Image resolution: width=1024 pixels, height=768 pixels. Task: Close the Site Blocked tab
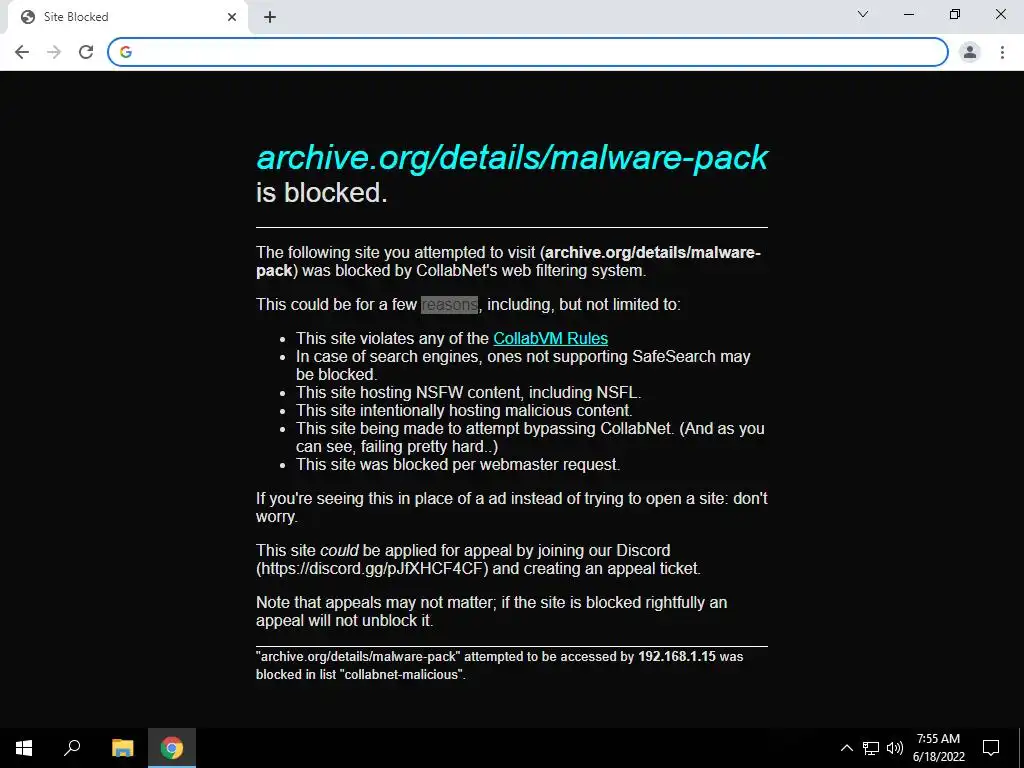[x=232, y=17]
